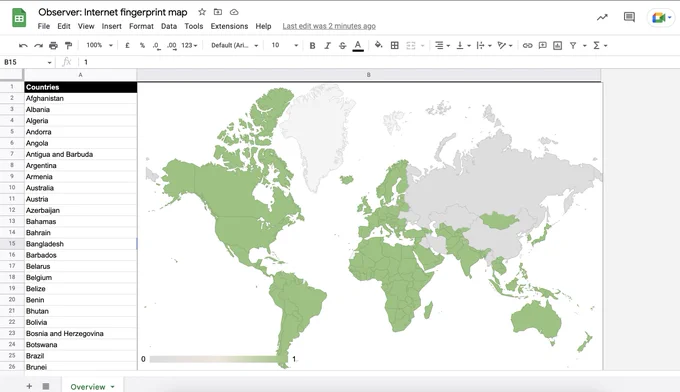
Task: Click the Redo icon
Action: pos(38,46)
